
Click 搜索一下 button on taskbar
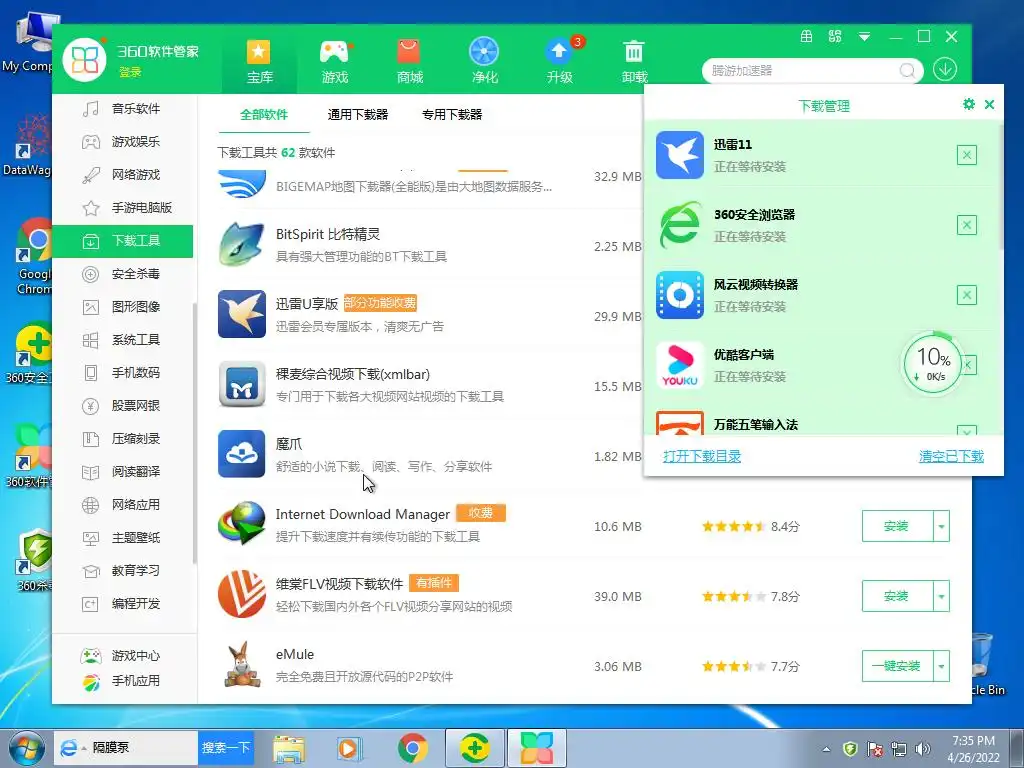point(226,748)
